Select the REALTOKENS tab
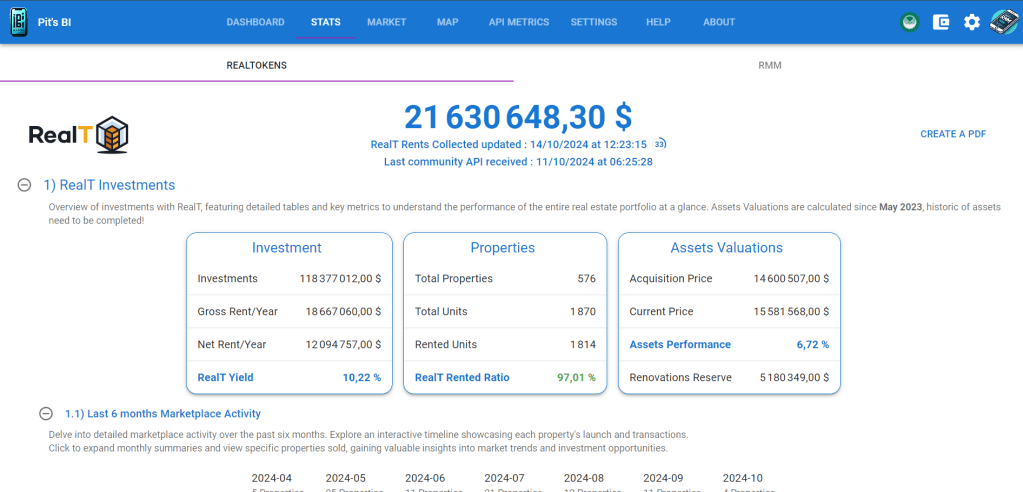This screenshot has width=1023, height=492. point(256,65)
